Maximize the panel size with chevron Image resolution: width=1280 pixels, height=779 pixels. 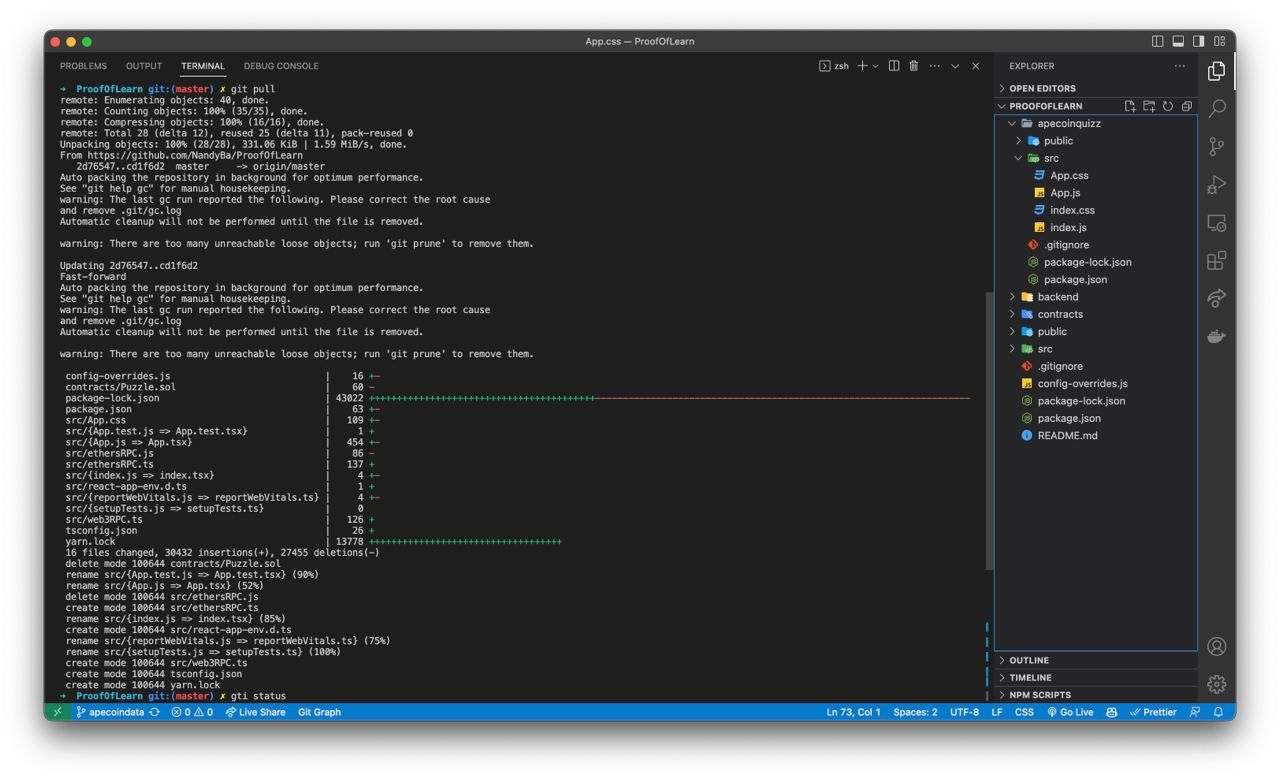(x=955, y=66)
